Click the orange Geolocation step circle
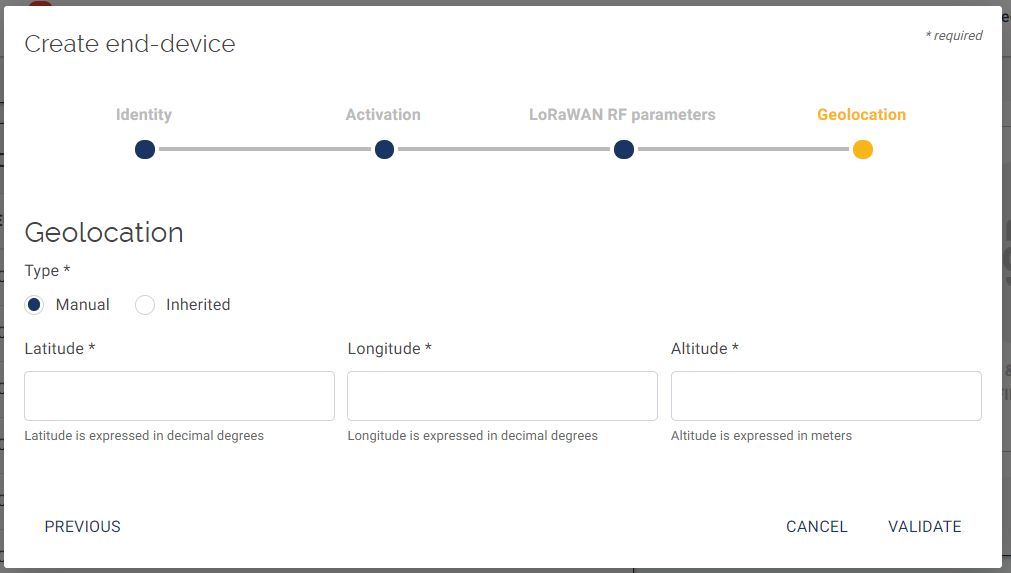Screen dimensions: 1011x573 pos(863,150)
